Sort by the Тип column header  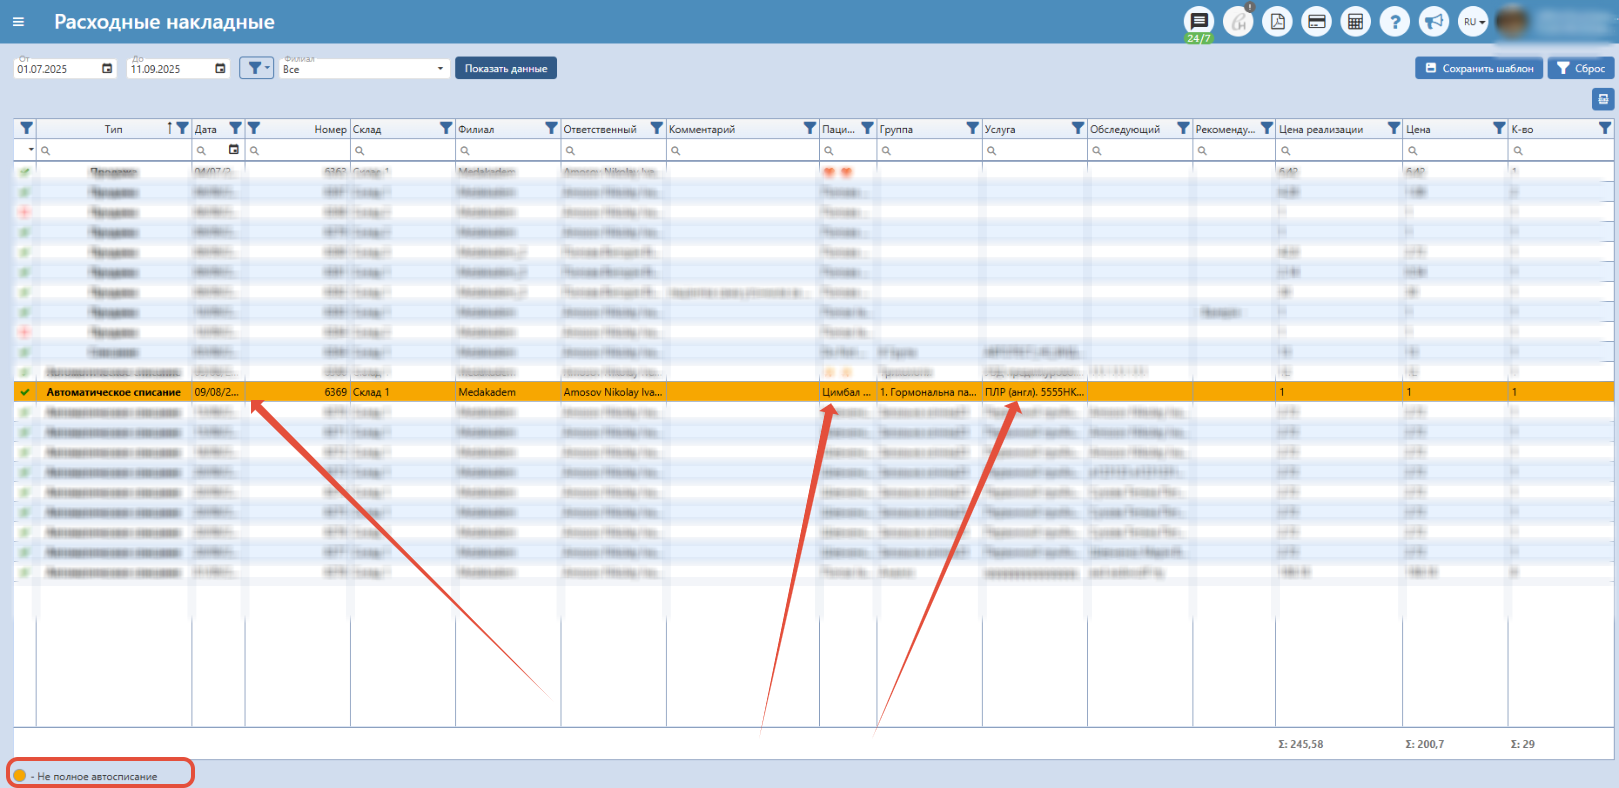(114, 129)
